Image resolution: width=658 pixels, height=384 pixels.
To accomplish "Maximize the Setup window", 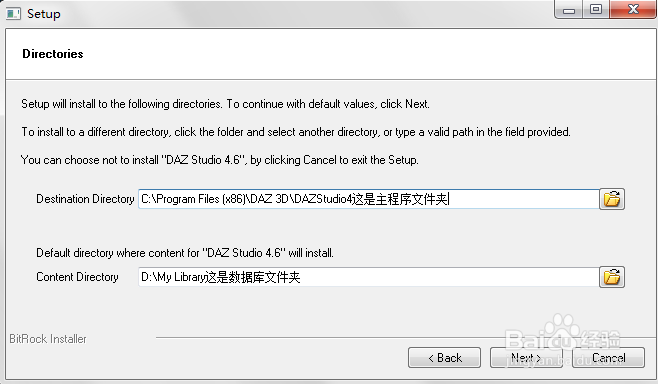I will (x=596, y=9).
